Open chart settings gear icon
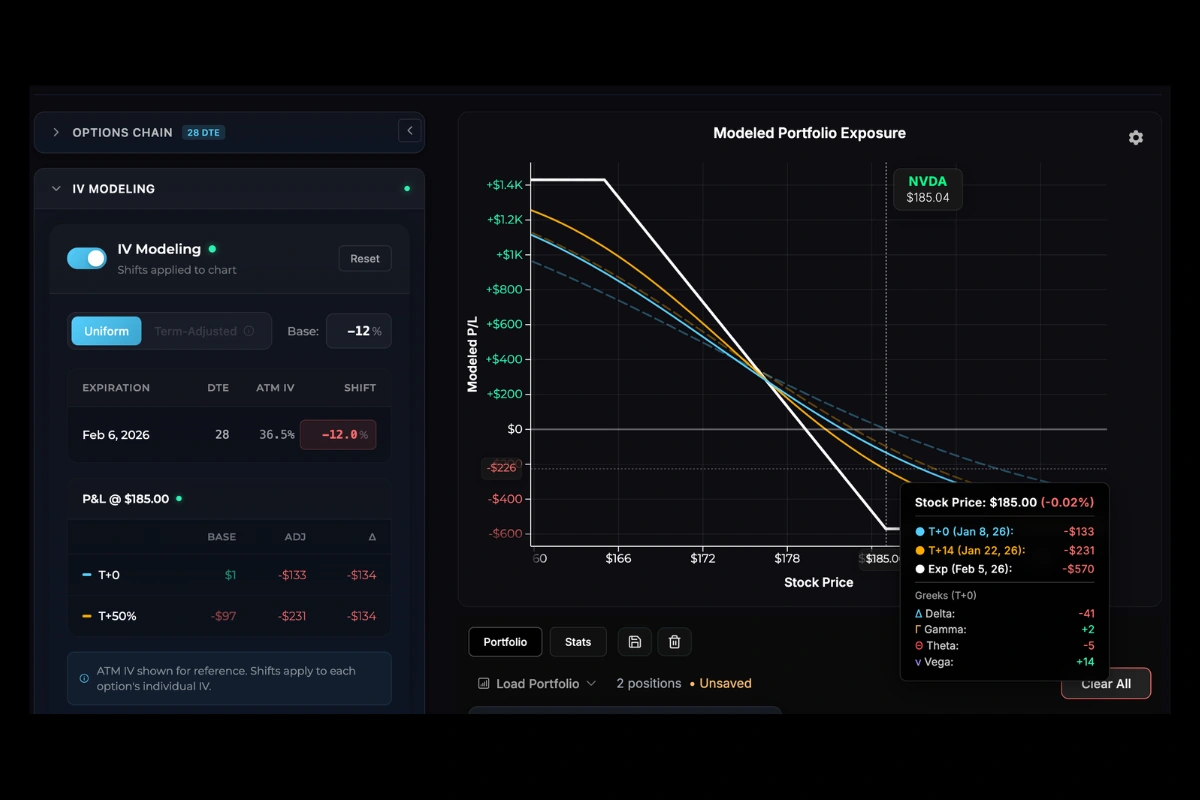 tap(1136, 138)
